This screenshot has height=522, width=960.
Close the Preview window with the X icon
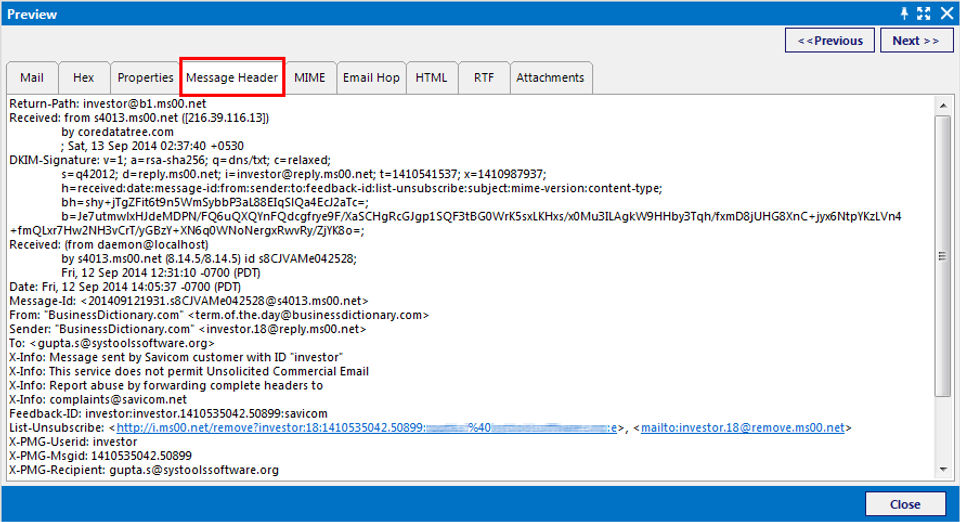tap(947, 13)
